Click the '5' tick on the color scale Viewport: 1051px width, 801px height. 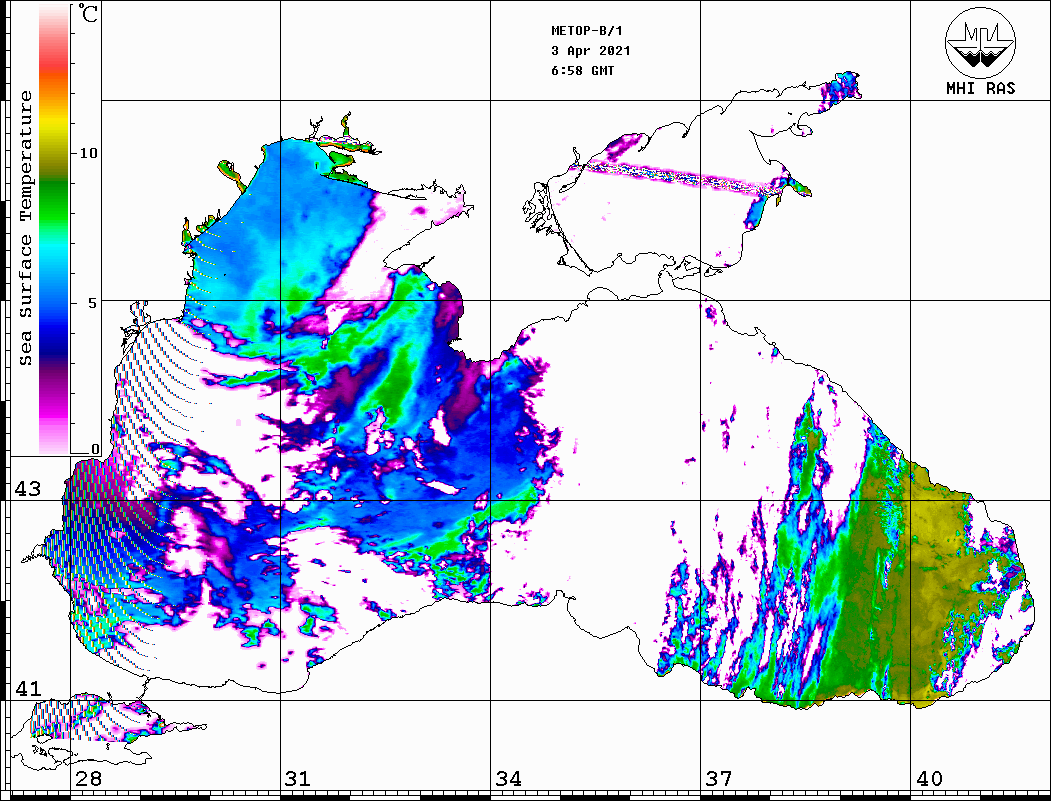pos(92,303)
